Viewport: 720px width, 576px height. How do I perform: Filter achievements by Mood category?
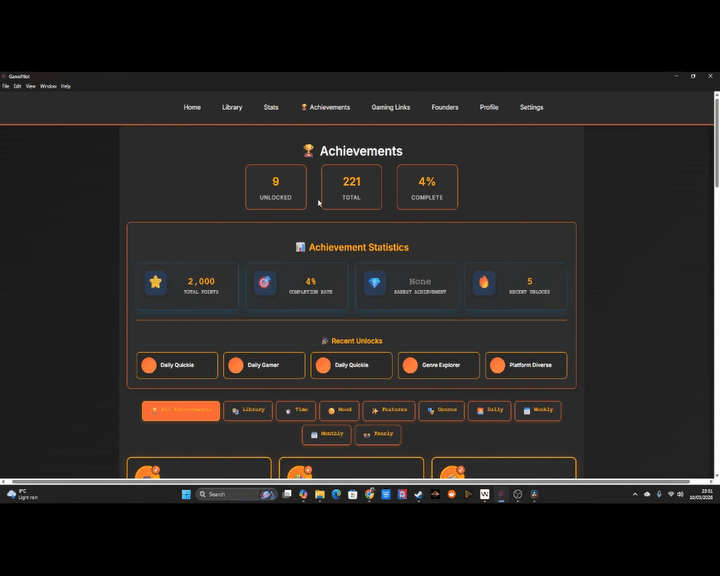click(x=340, y=410)
